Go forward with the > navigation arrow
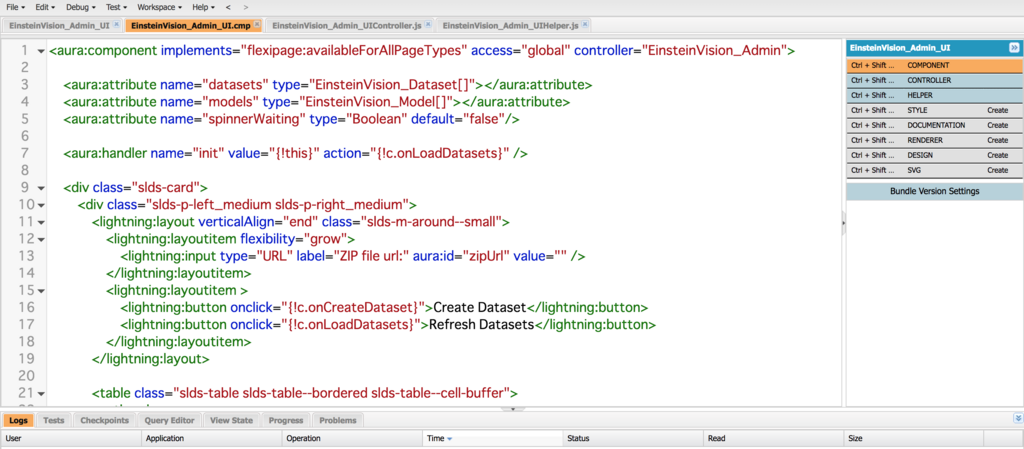This screenshot has width=1024, height=449. click(x=246, y=7)
